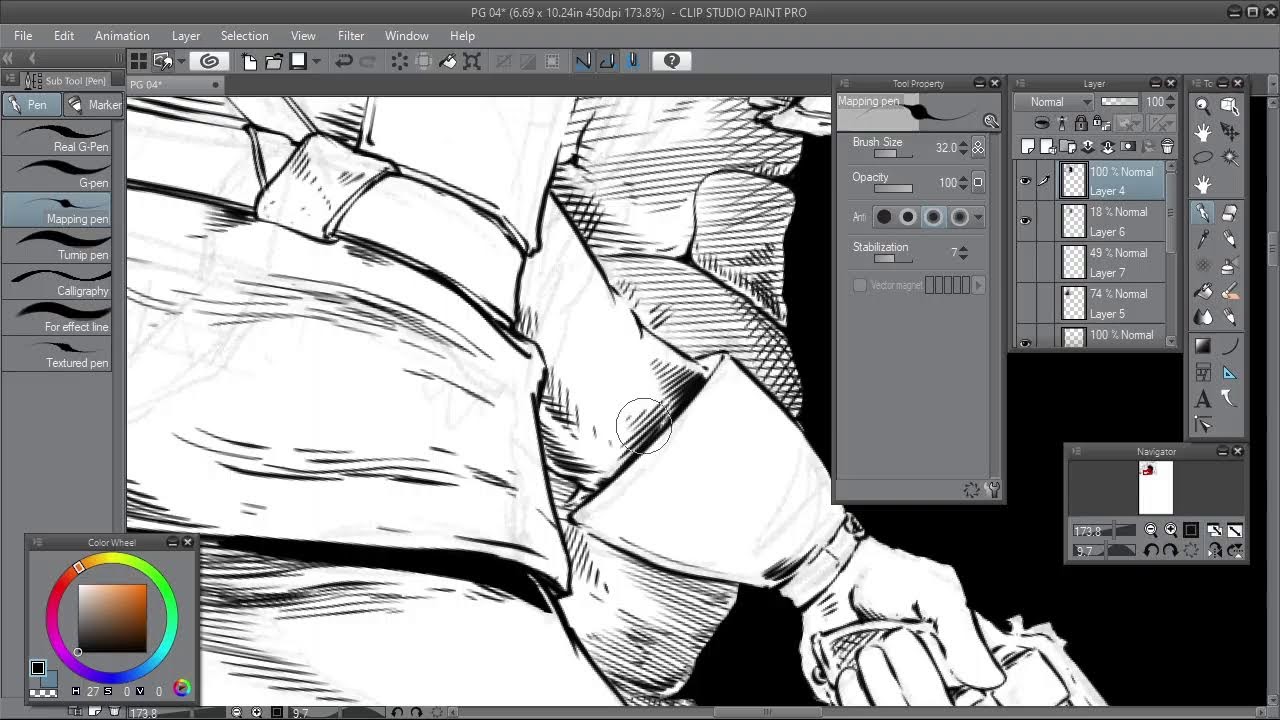Choose the Gradient tool
Viewport: 1280px width, 720px height.
pyautogui.click(x=1203, y=346)
